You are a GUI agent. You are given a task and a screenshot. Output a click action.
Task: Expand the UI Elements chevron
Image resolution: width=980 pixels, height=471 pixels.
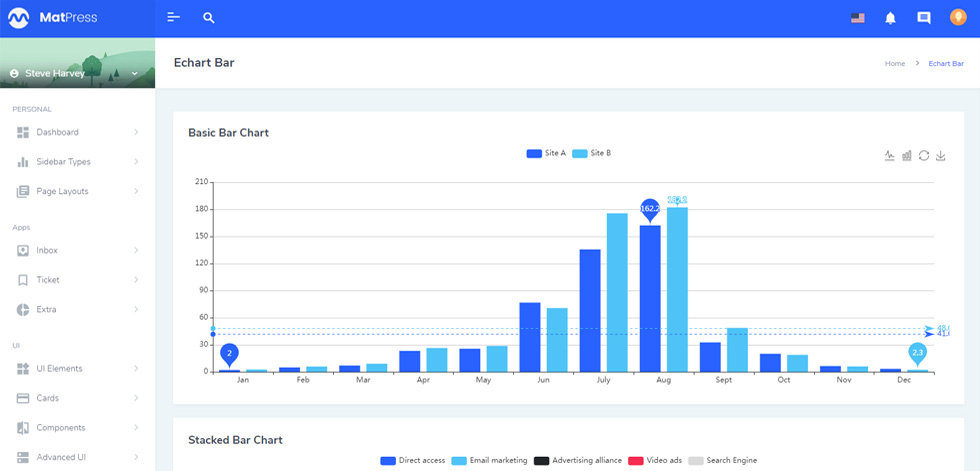click(x=136, y=369)
